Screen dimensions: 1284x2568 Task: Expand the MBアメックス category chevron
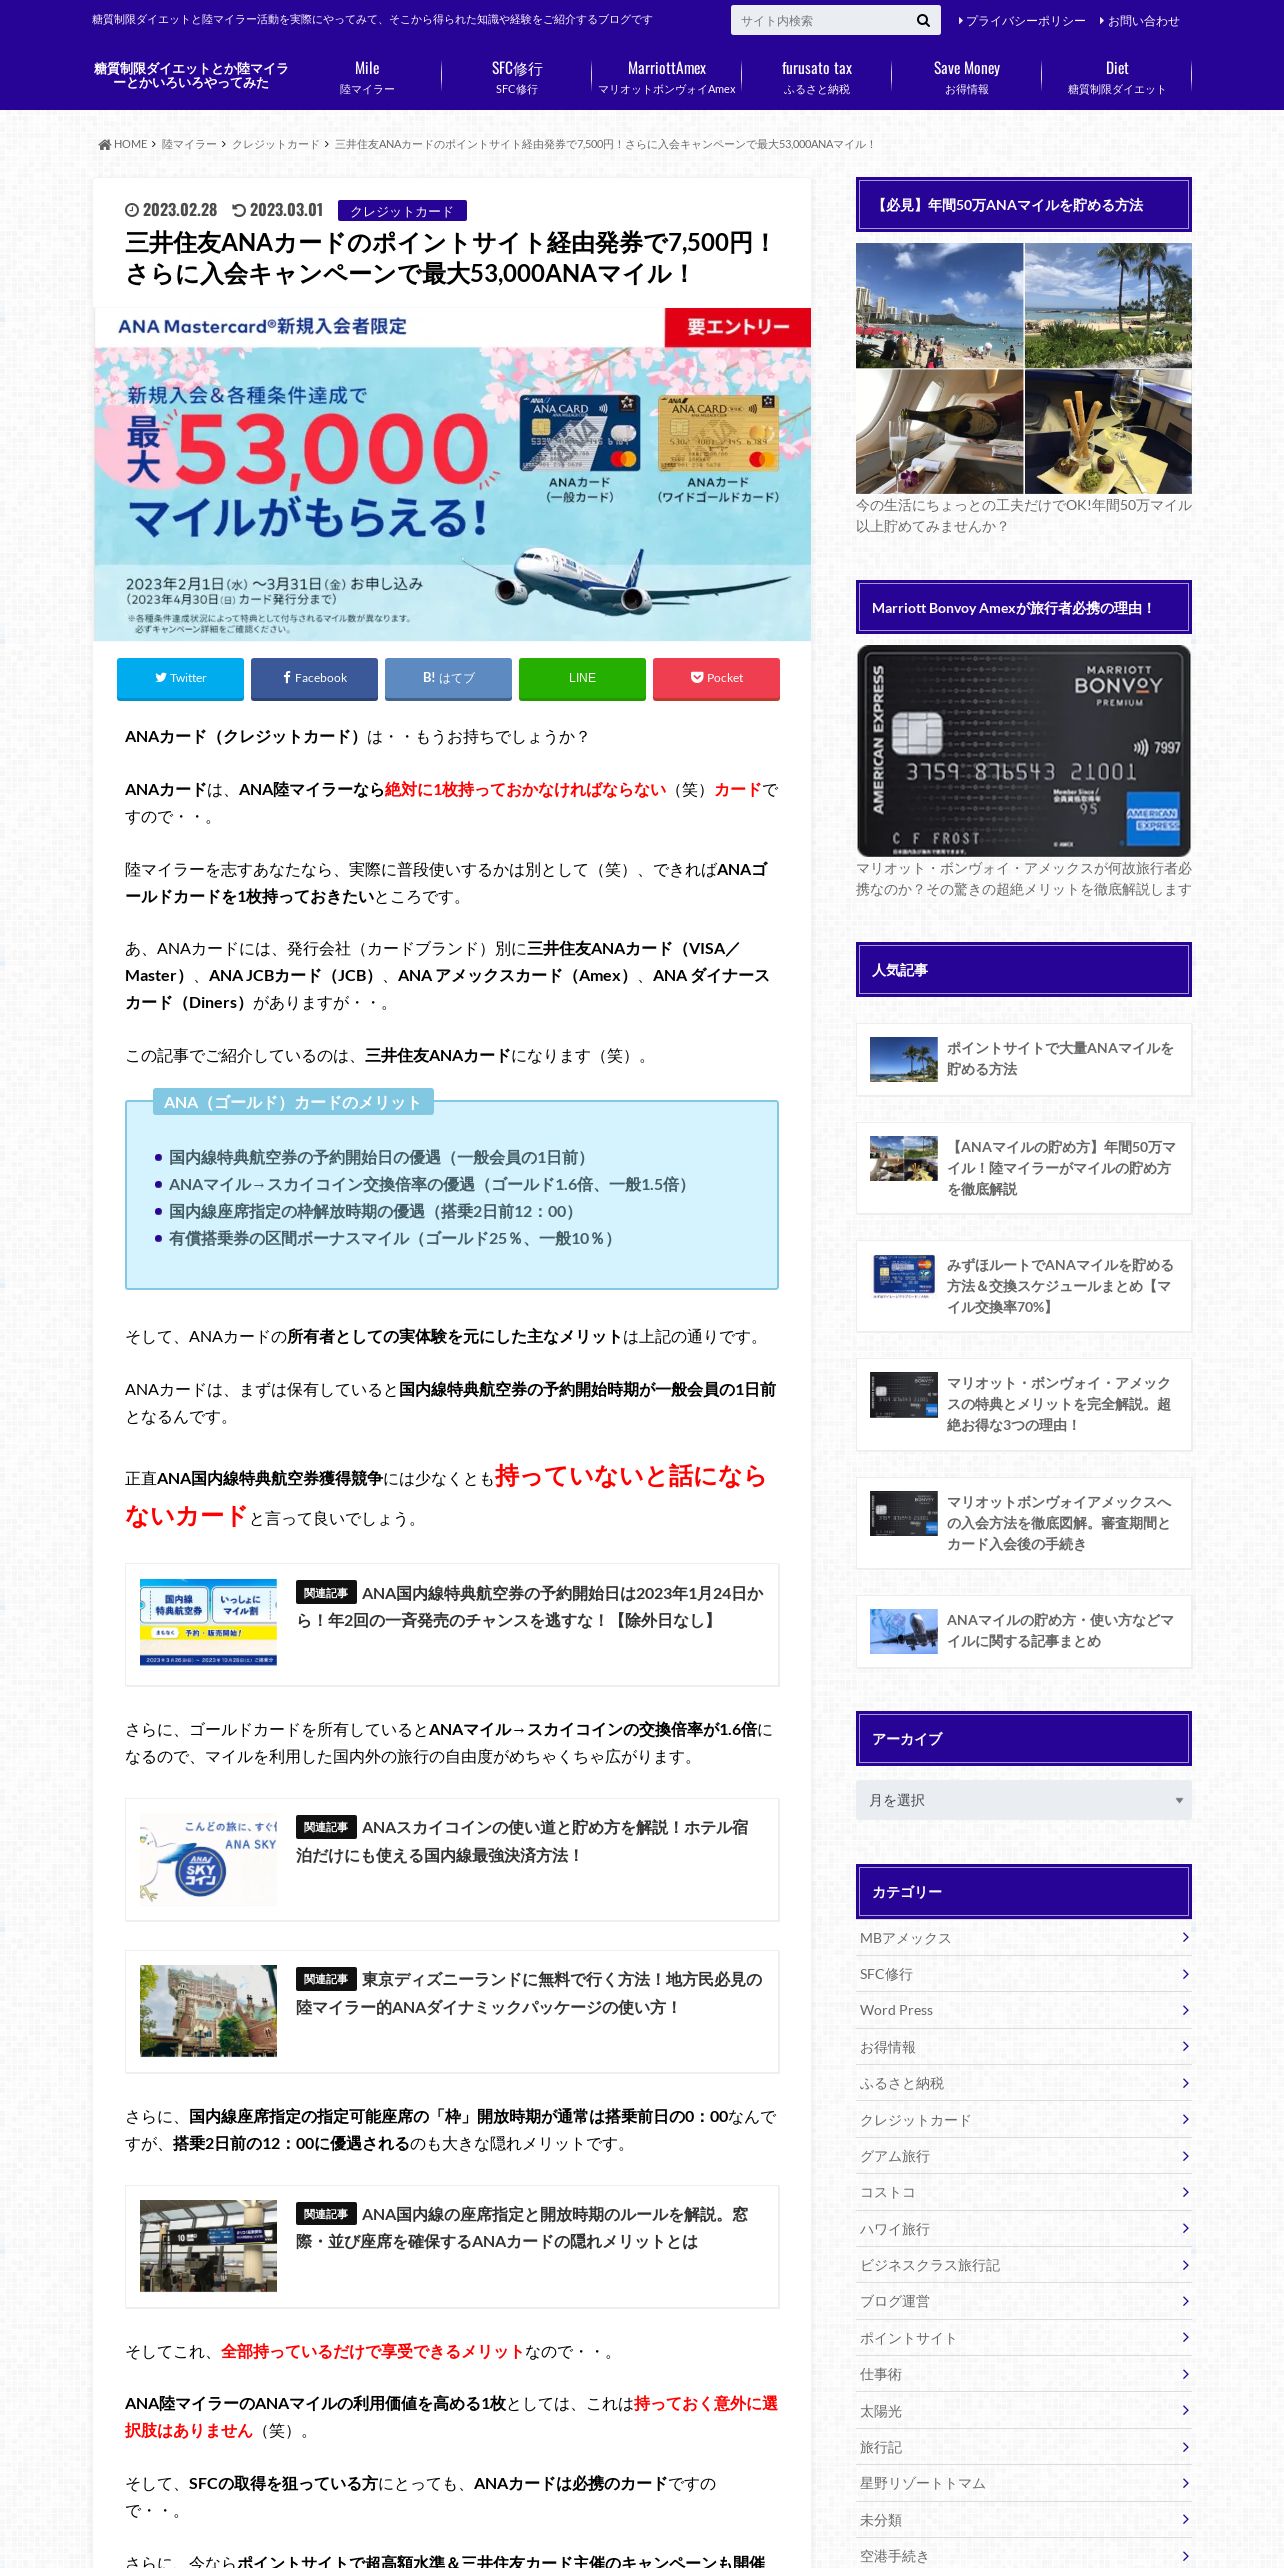(x=1185, y=1938)
